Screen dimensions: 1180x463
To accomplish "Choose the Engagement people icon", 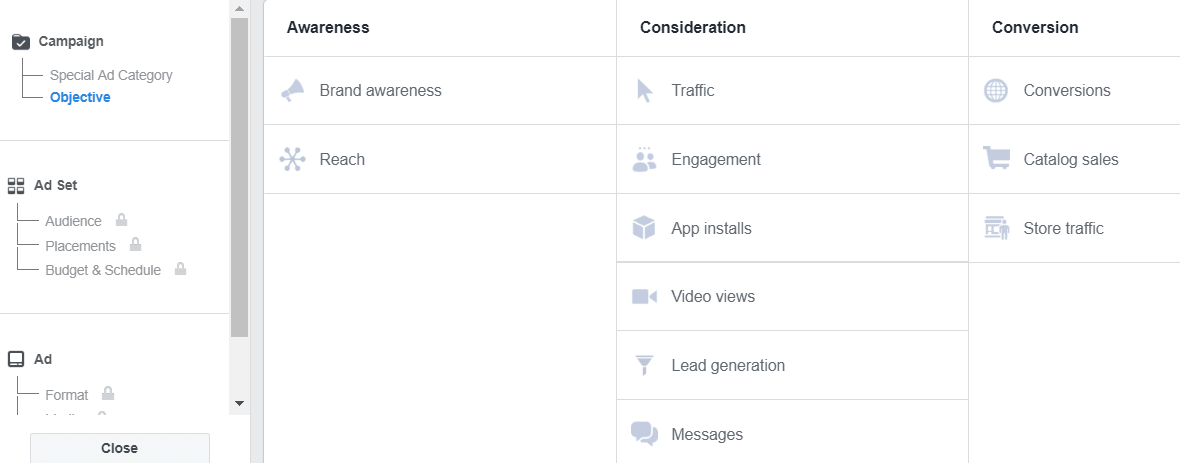I will [645, 159].
